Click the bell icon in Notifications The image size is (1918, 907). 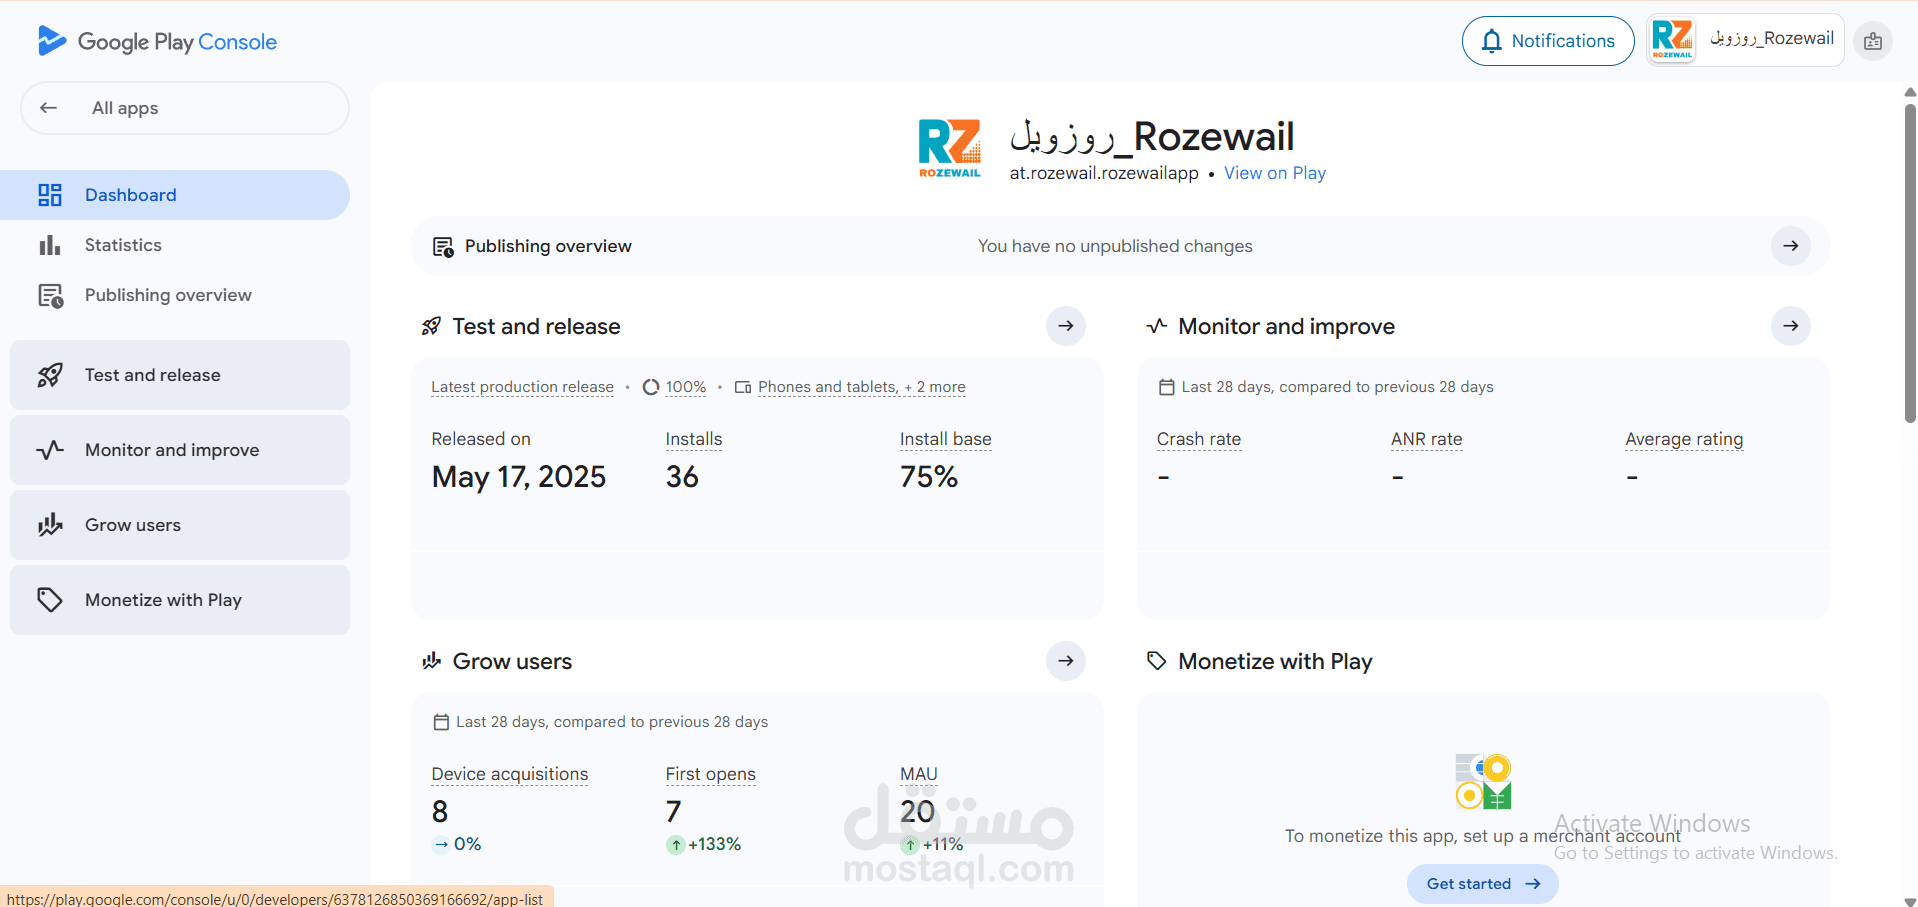[x=1492, y=41]
